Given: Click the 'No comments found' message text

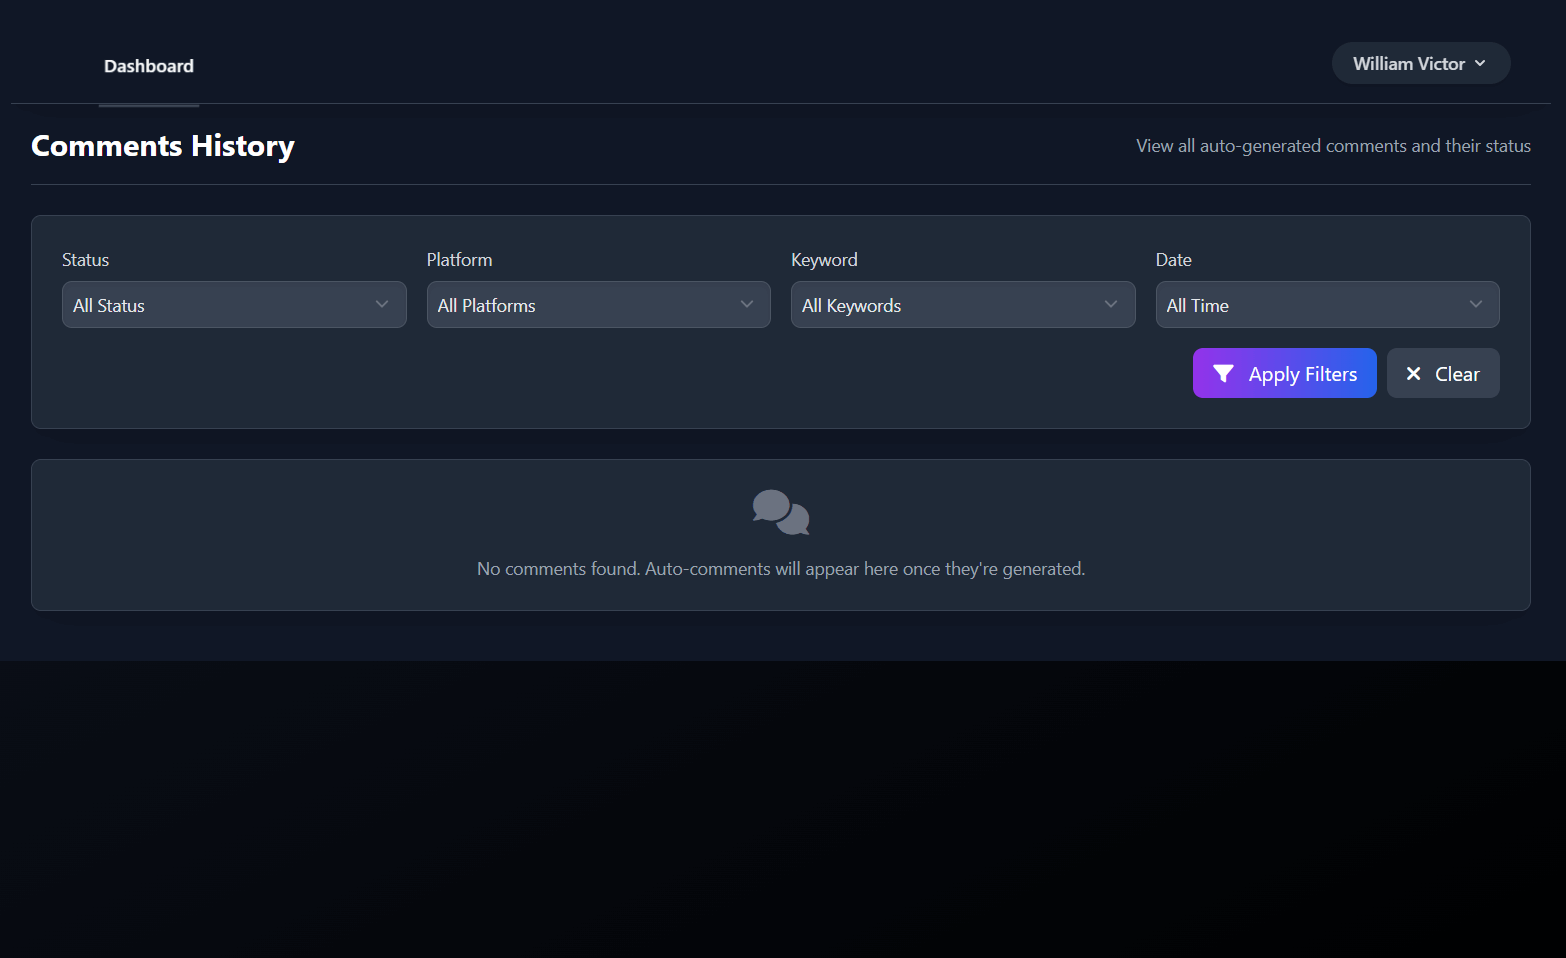Looking at the screenshot, I should pyautogui.click(x=780, y=569).
